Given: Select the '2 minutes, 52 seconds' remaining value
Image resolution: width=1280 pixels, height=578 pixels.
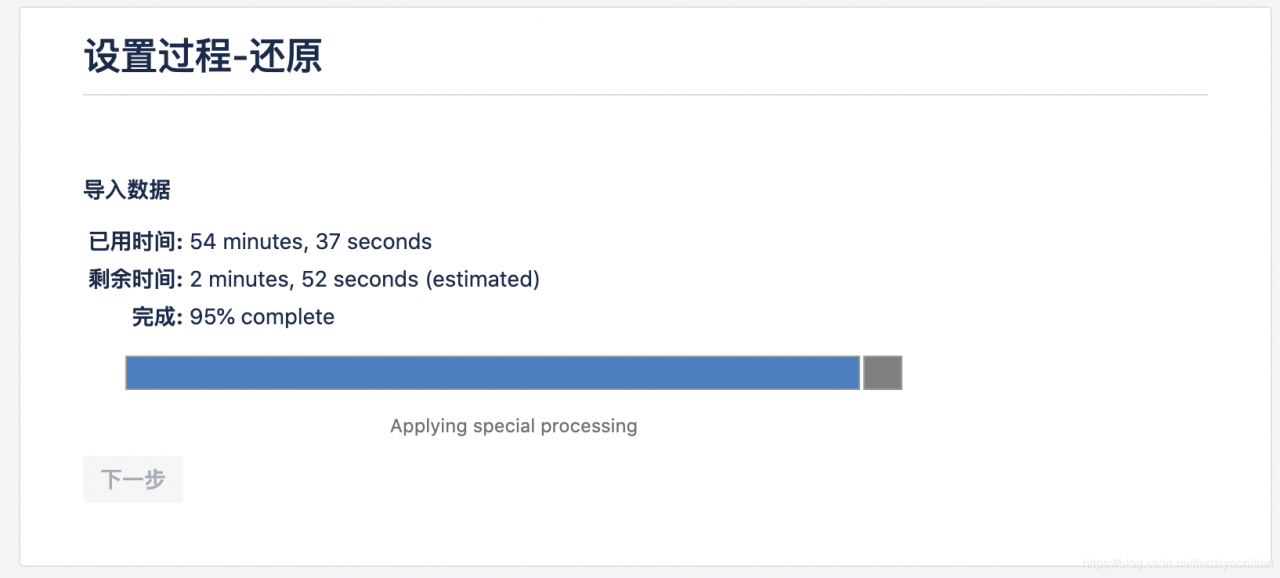Looking at the screenshot, I should tap(304, 280).
